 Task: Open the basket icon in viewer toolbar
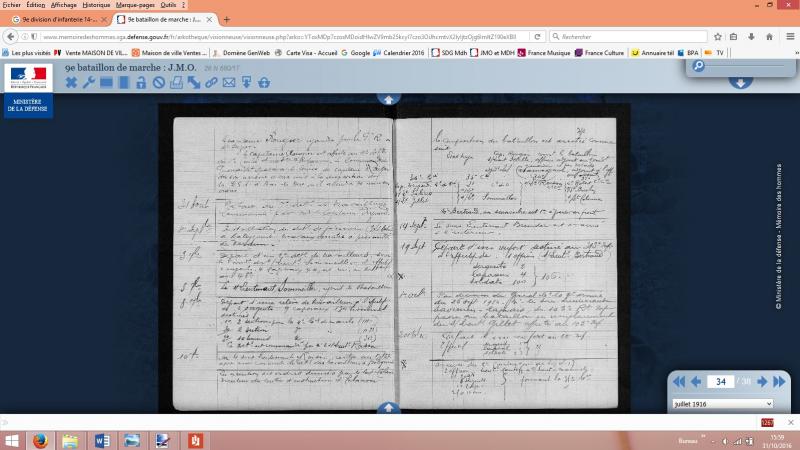coord(264,83)
